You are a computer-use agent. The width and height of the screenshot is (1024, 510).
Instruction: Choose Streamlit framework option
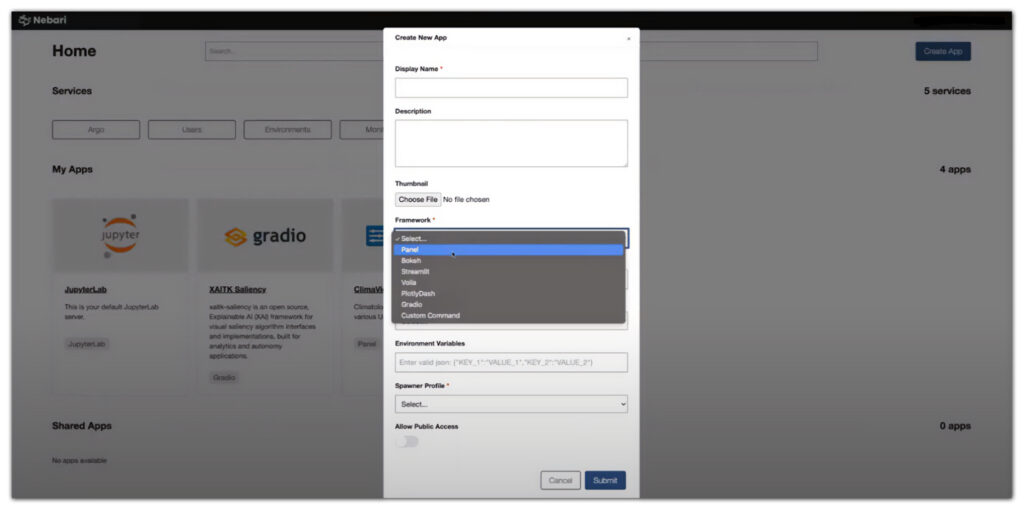[x=508, y=272]
